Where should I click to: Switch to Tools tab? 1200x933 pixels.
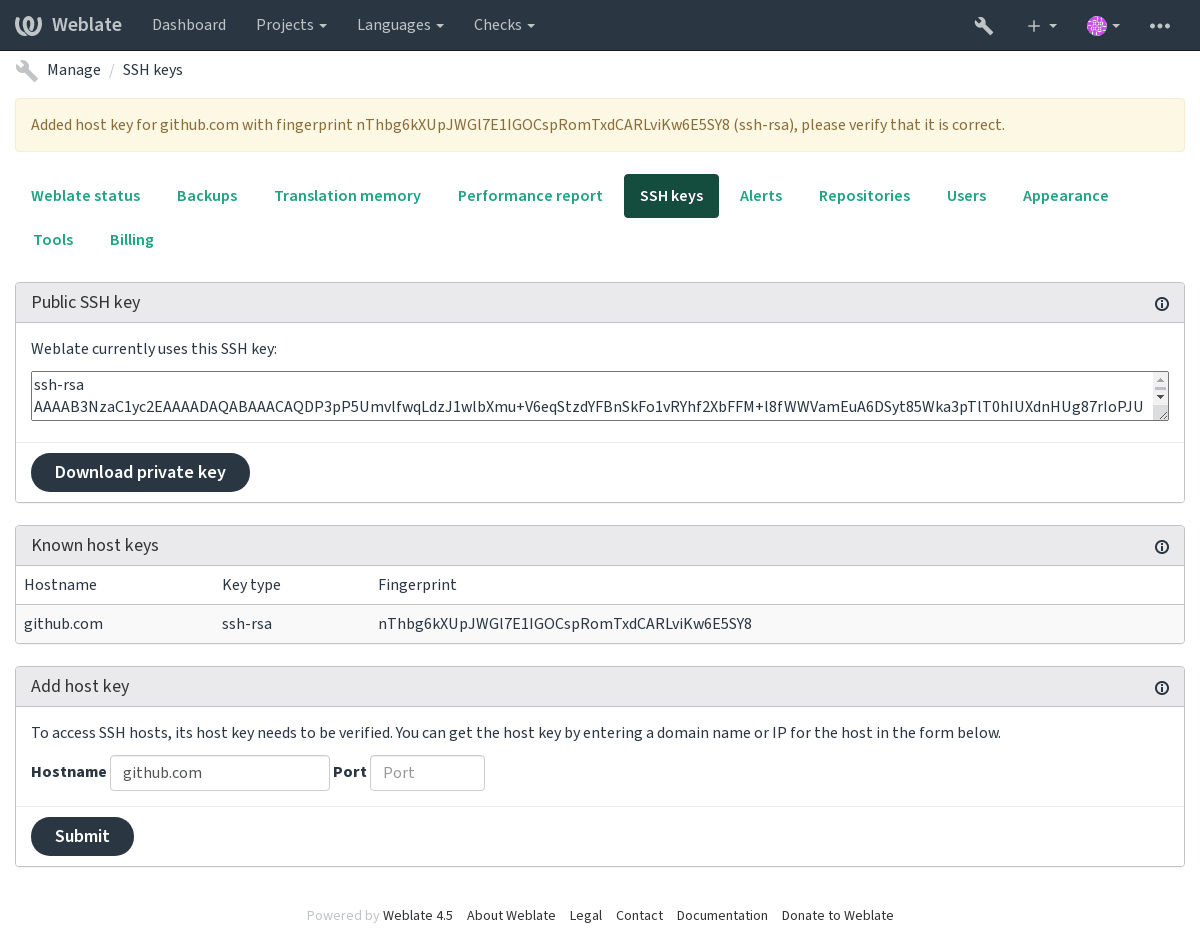tap(53, 240)
